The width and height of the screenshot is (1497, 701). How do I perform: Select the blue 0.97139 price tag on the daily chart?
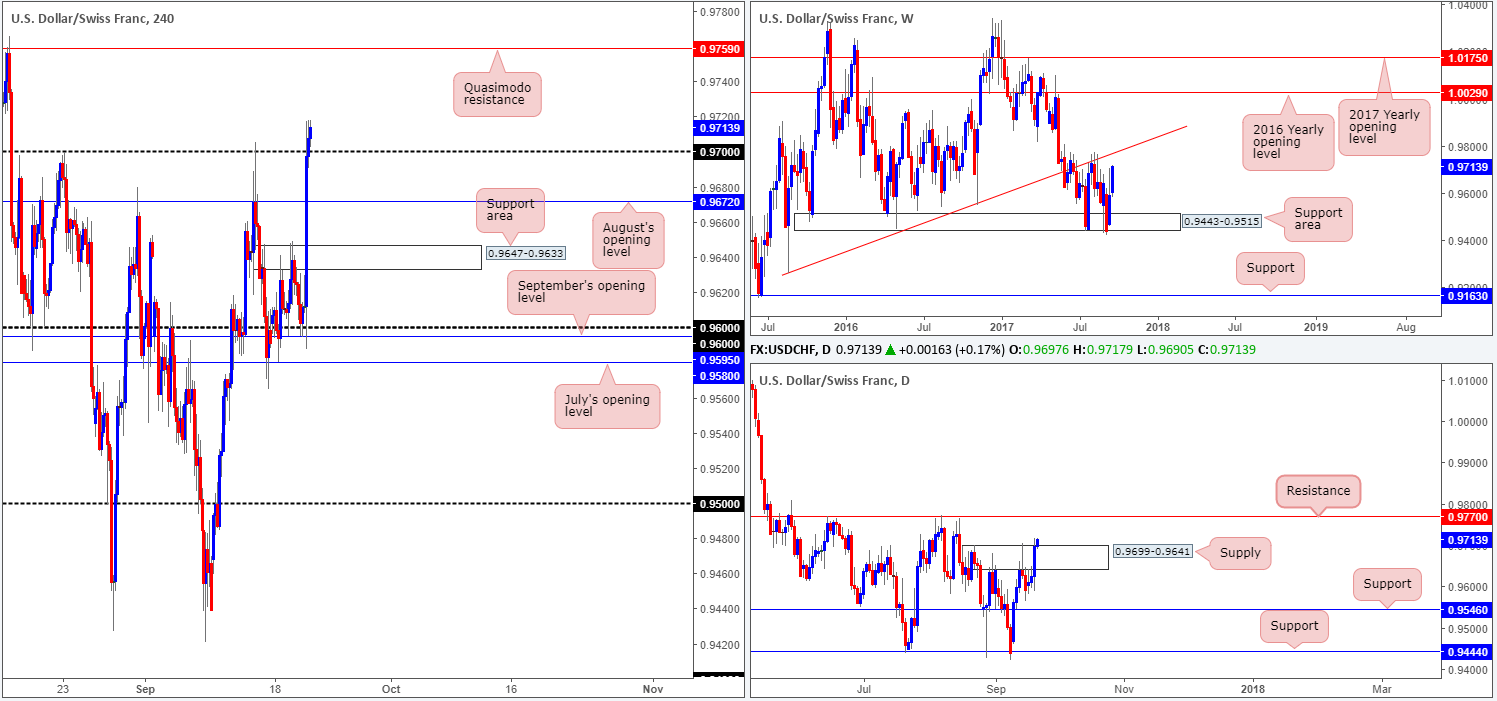[1468, 540]
